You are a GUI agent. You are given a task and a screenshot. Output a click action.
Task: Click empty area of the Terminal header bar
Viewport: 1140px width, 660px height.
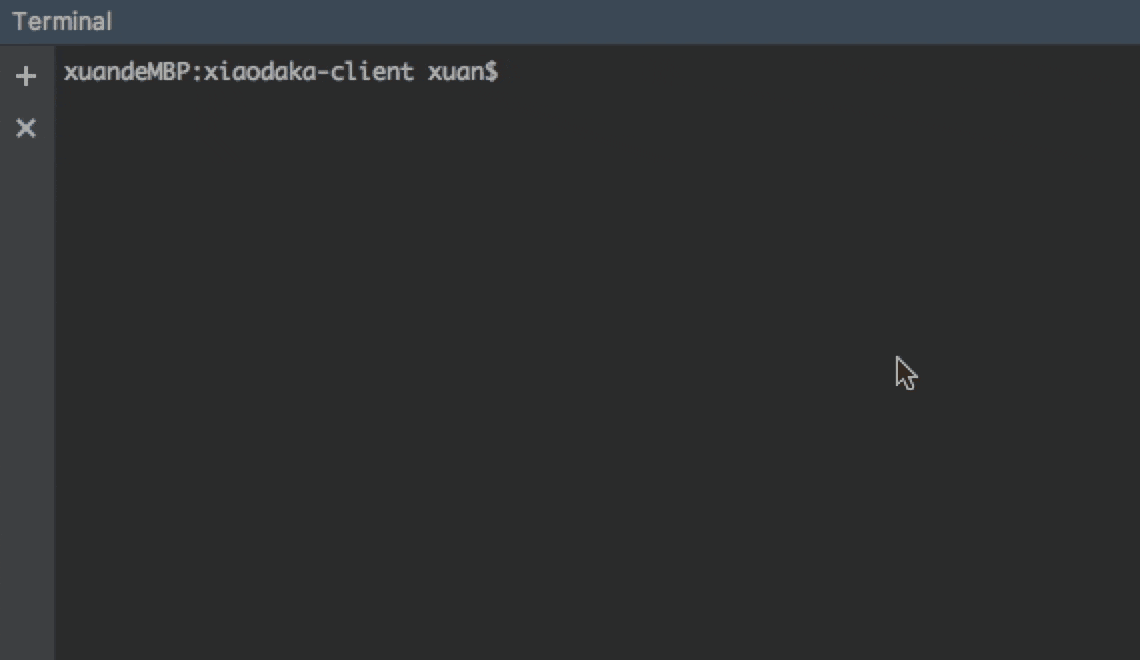[x=625, y=22]
